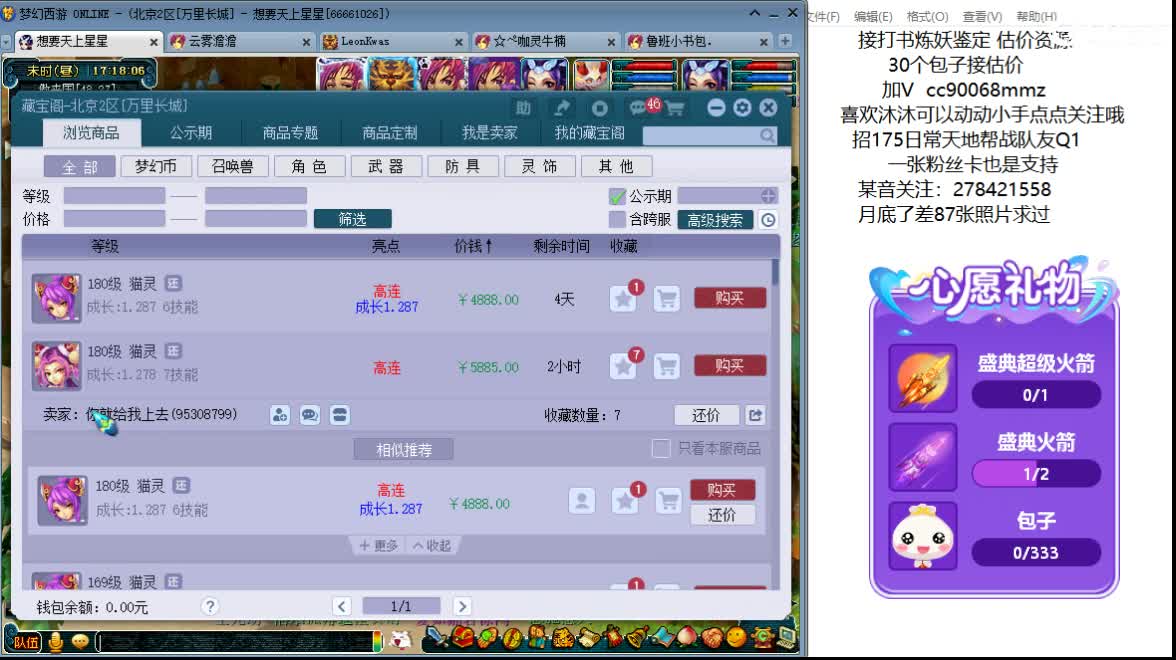Click the question mark help icon near 钱包余额
Viewport: 1176px width, 660px height.
208,606
